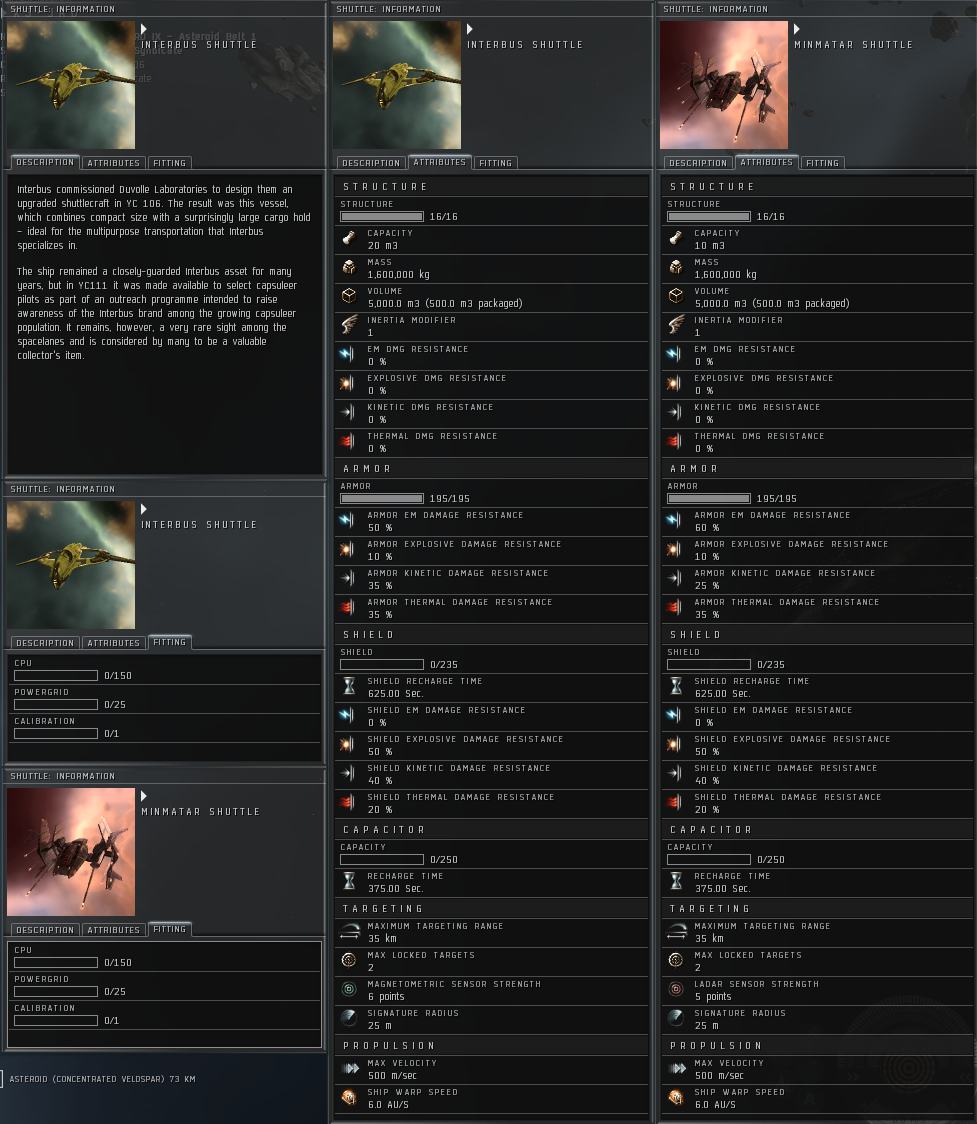Open Description tab in top-right Minmatar panel
The image size is (977, 1124).
(x=697, y=163)
